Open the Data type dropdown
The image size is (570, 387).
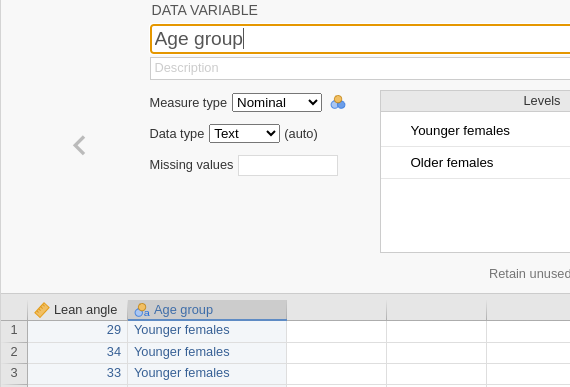244,134
